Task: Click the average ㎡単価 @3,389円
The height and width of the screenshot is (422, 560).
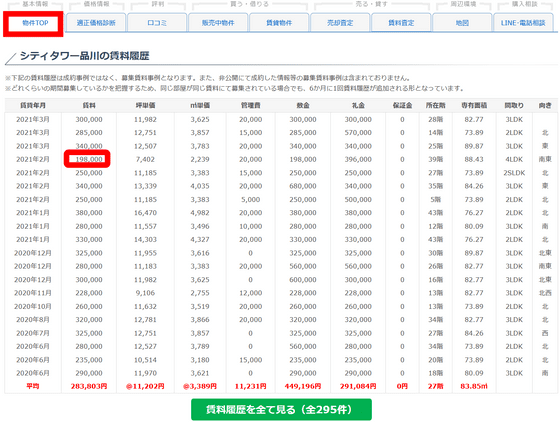Action: tap(200, 386)
